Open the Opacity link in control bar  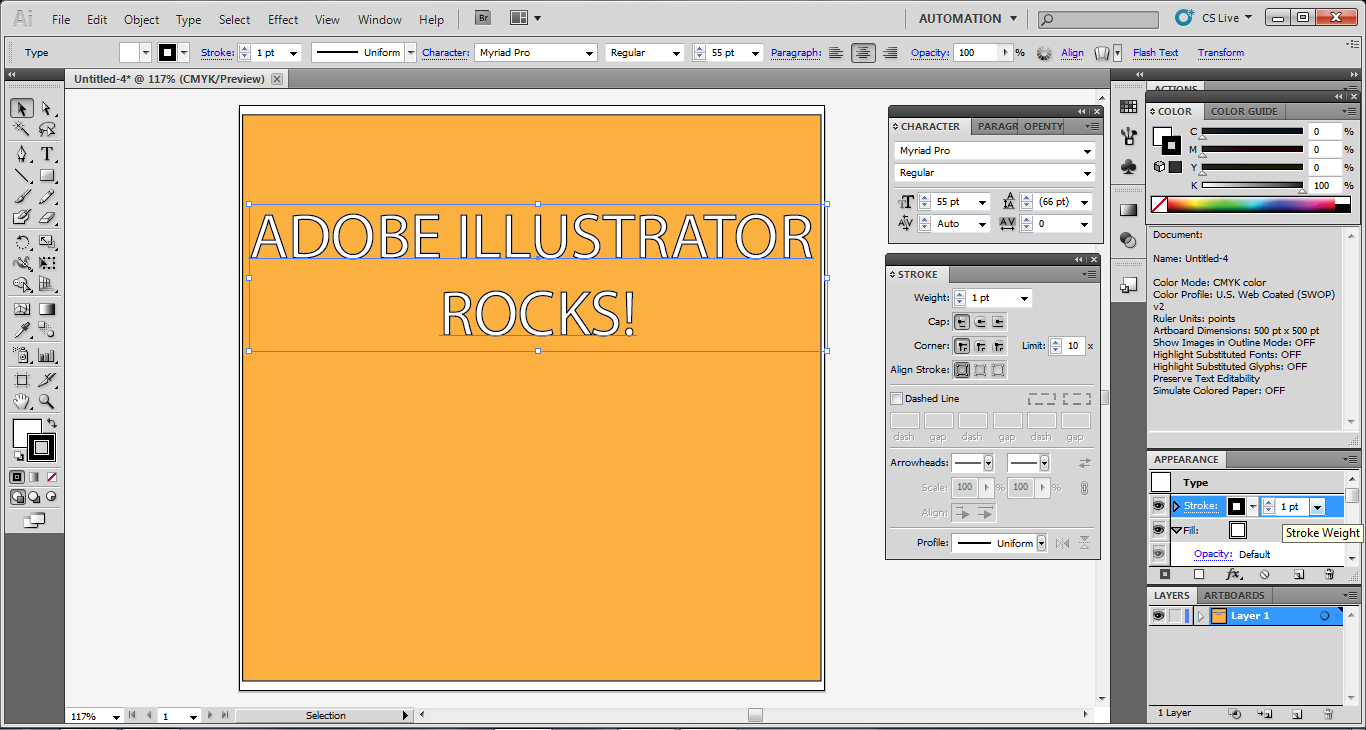tap(929, 53)
